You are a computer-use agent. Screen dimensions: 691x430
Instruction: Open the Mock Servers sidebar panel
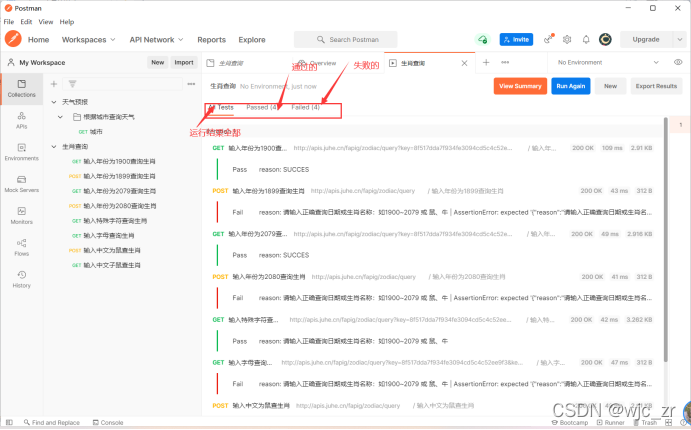(21, 184)
